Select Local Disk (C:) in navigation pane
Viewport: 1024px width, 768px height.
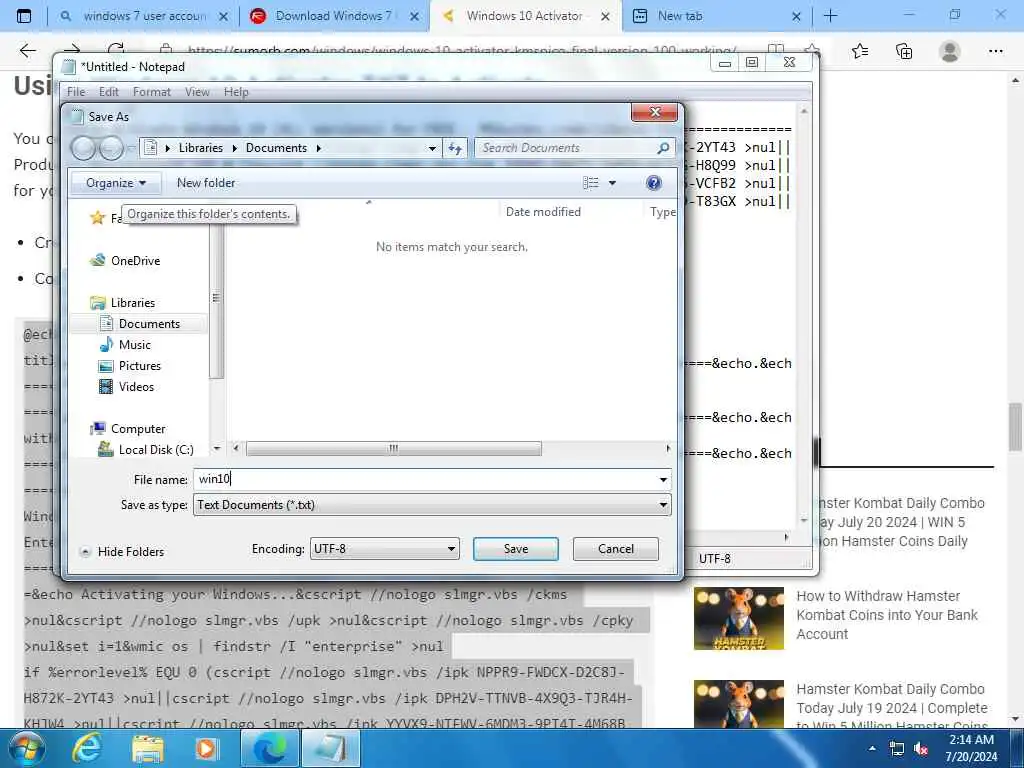pos(155,450)
